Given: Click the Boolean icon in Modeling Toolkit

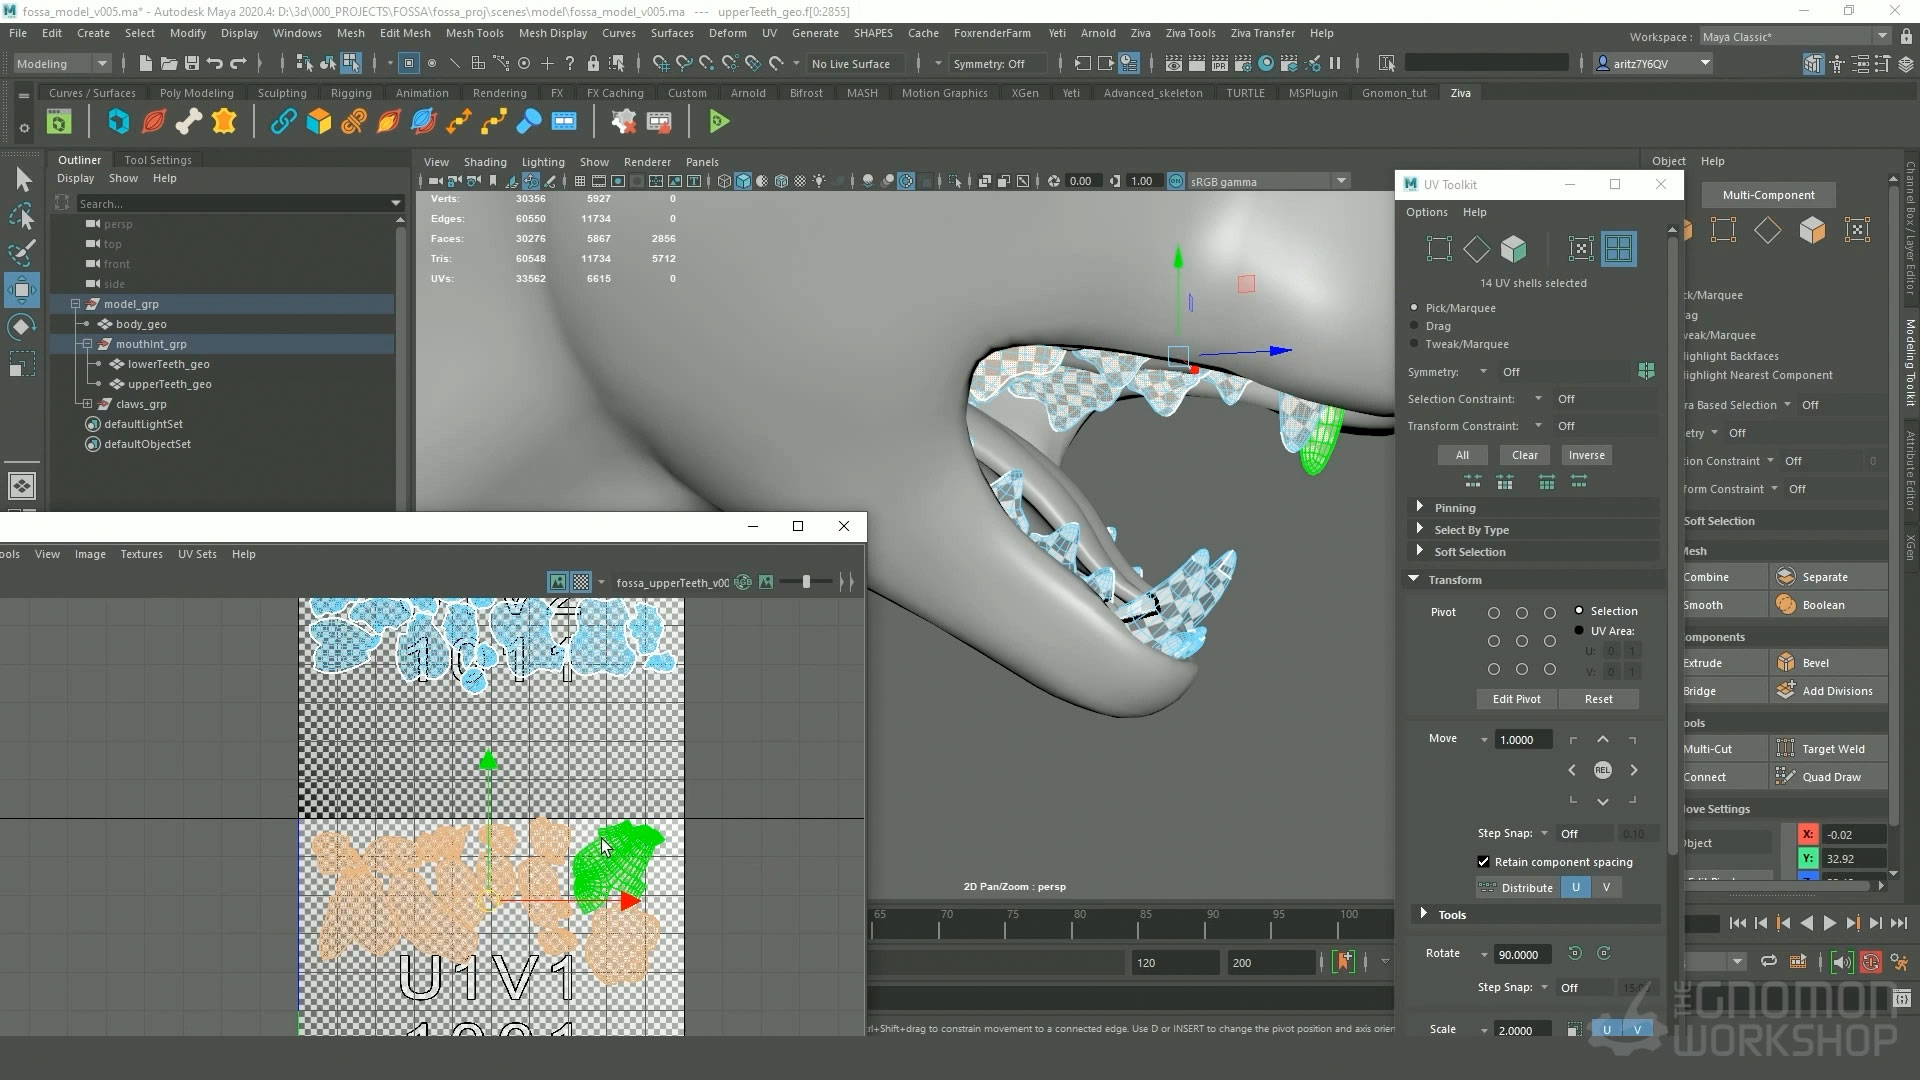Looking at the screenshot, I should (x=1786, y=605).
